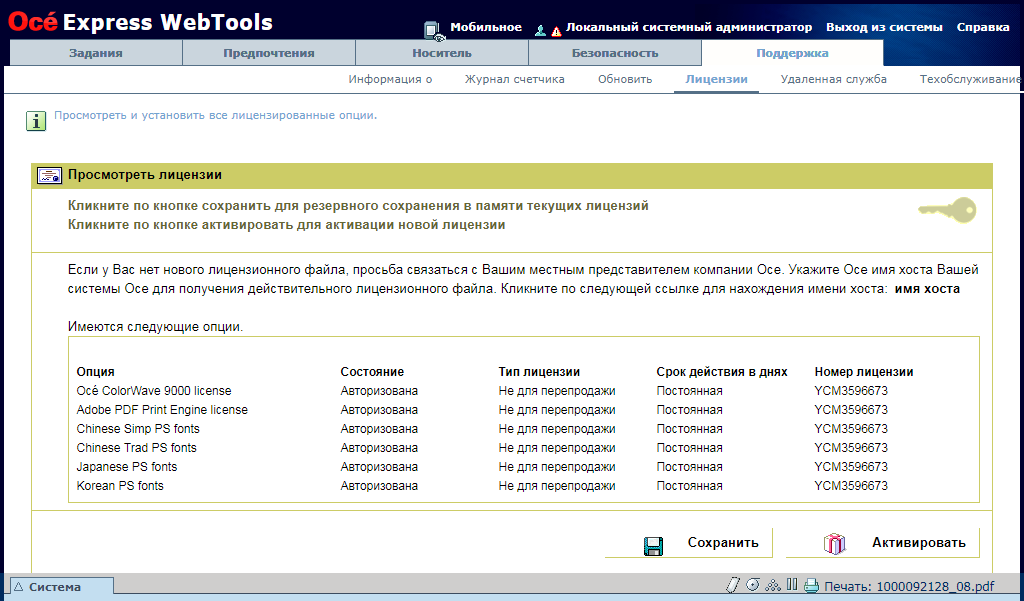
Task: Click the Océ Express WebTools logo
Action: (140, 22)
